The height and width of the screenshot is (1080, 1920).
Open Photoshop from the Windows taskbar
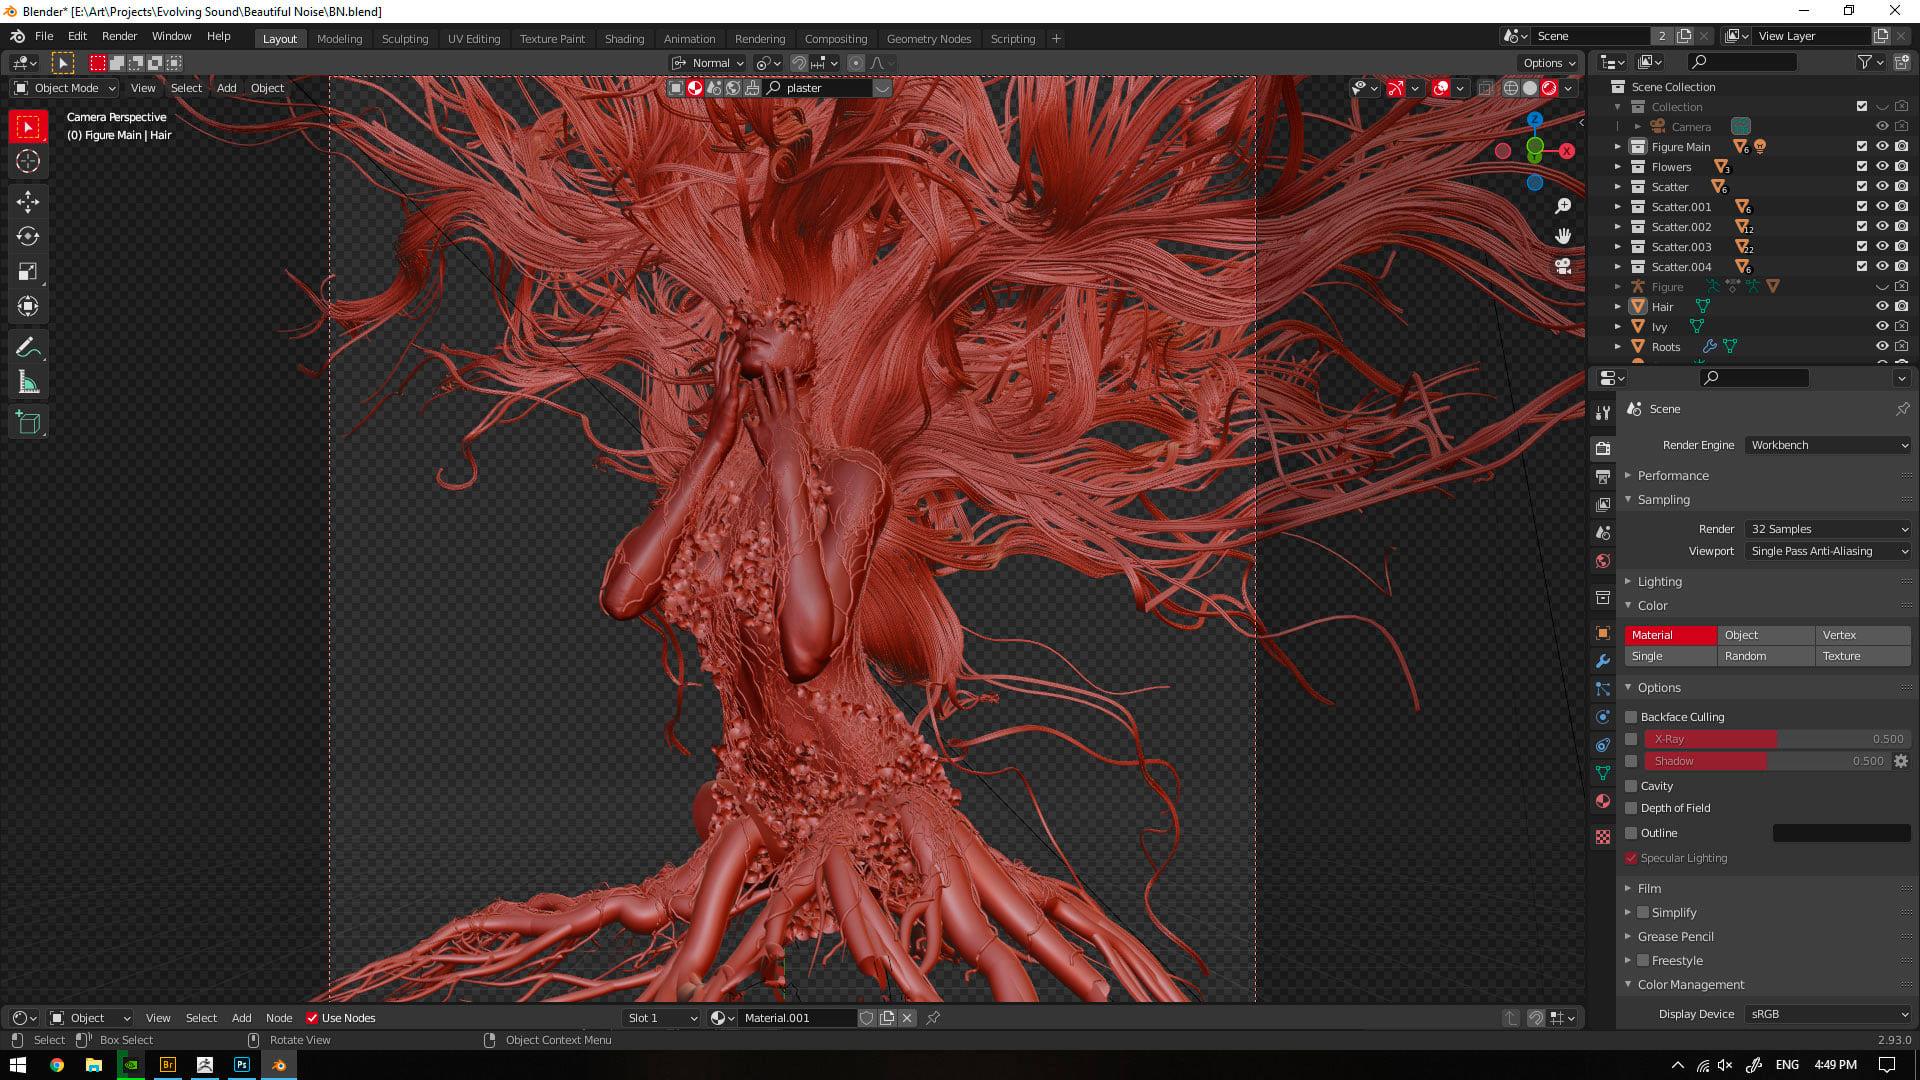(x=242, y=1065)
